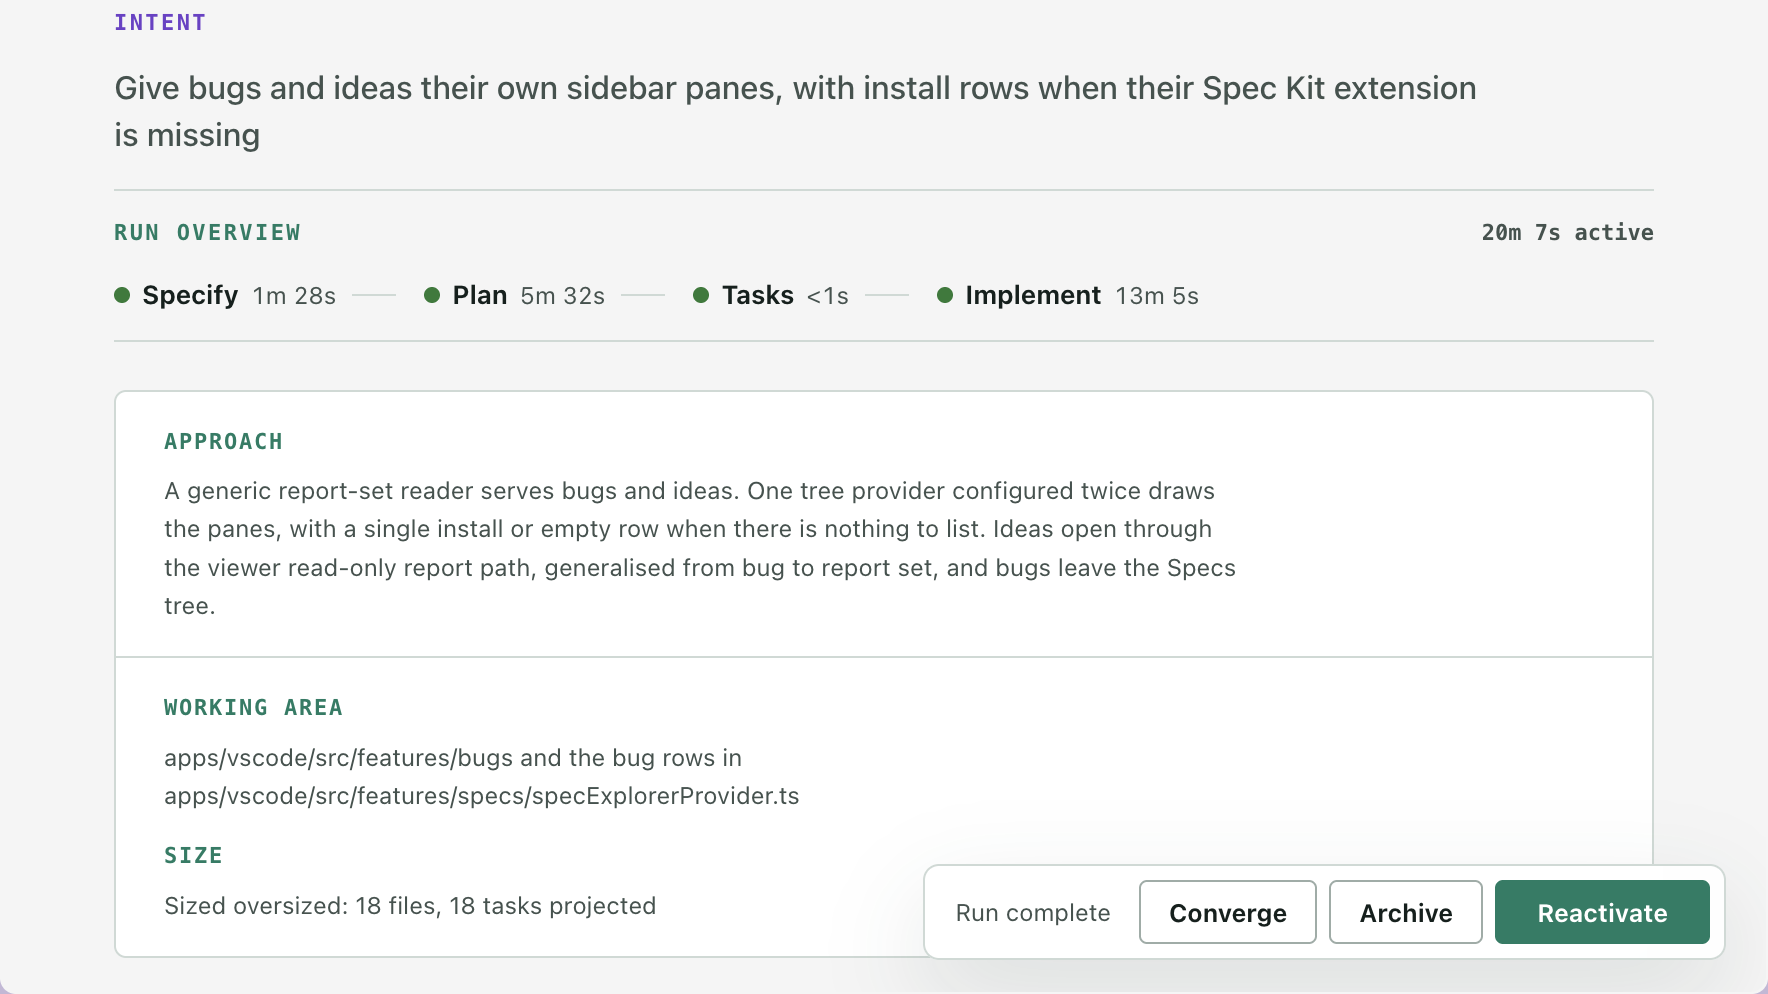Image resolution: width=1768 pixels, height=994 pixels.
Task: Click the Specify duration '1m 28s'
Action: coord(294,296)
